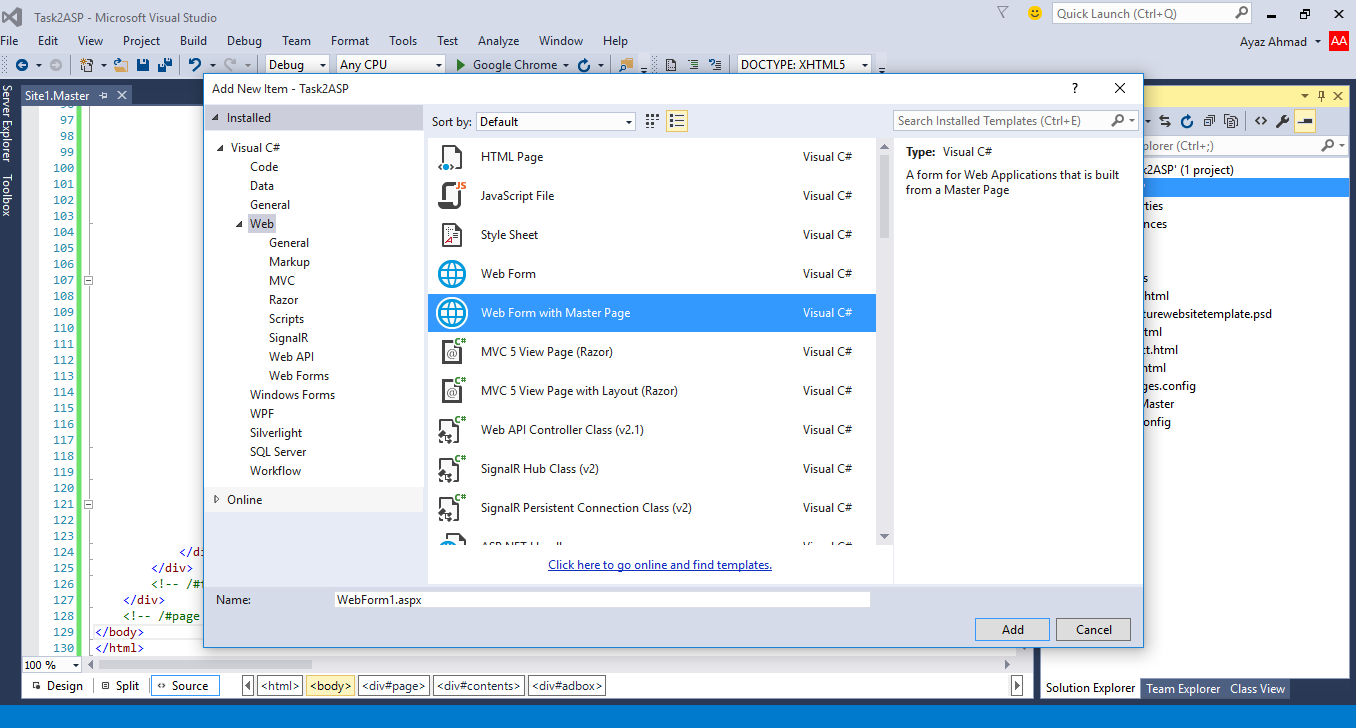Open Properties wrench icon in Solution Explorer

click(x=1283, y=121)
